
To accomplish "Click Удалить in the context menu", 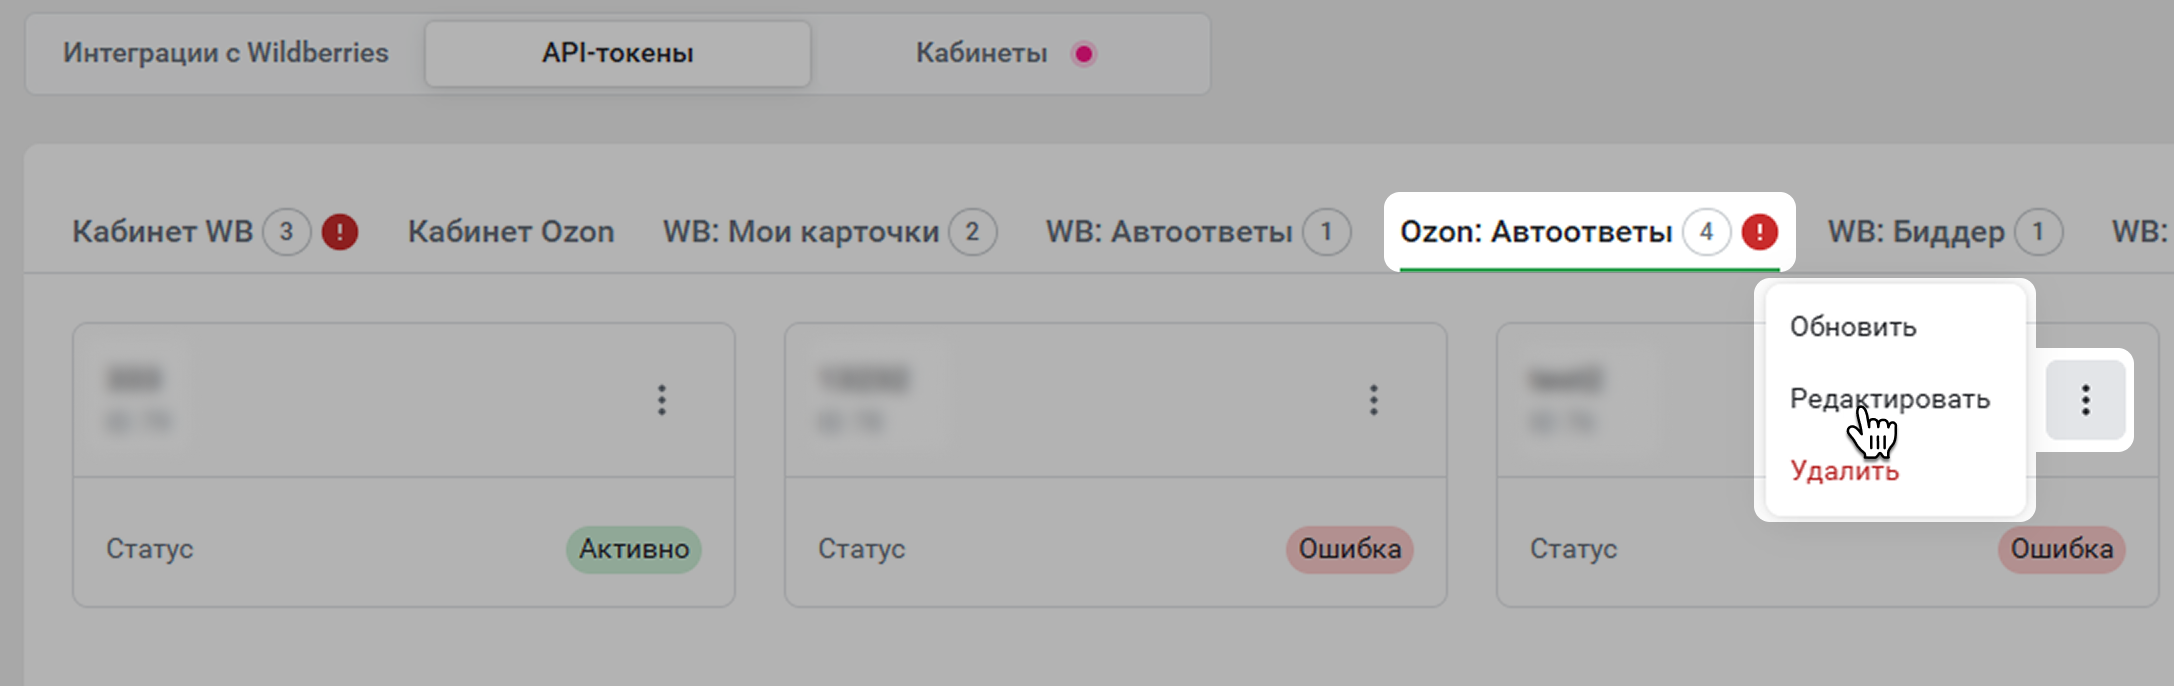I will coord(1844,471).
